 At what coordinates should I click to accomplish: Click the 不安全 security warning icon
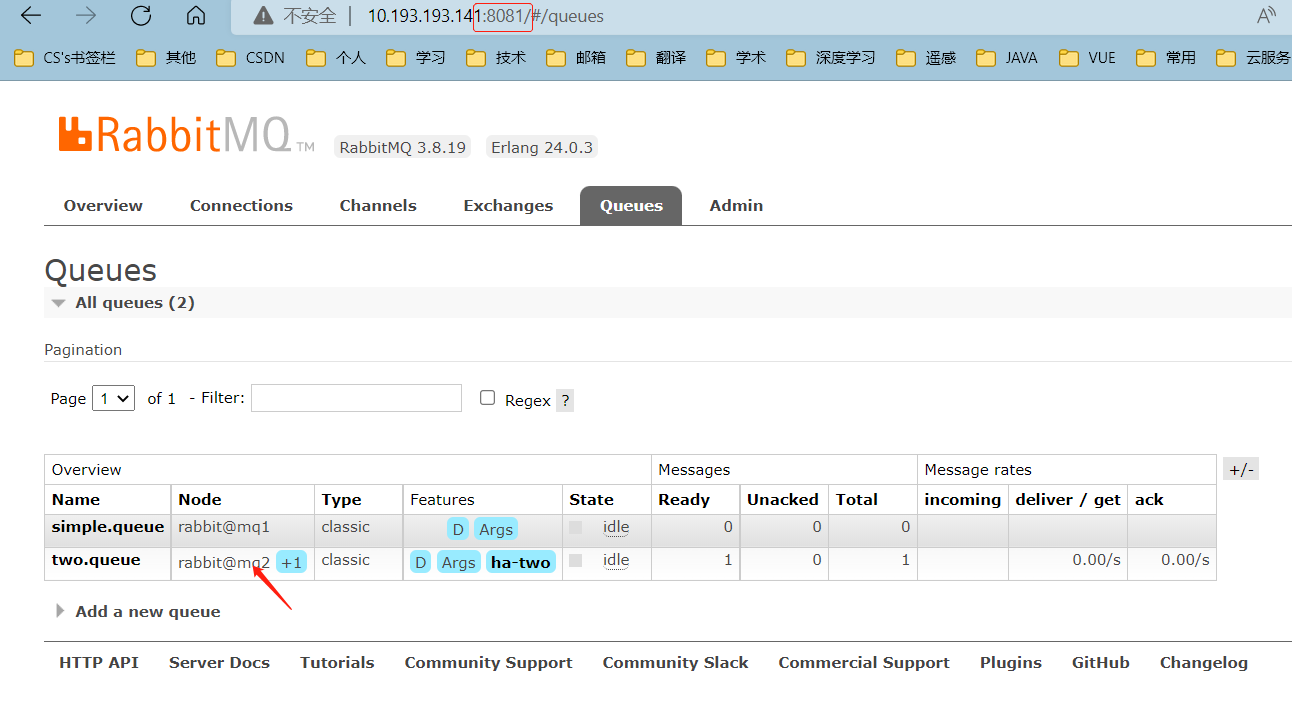[263, 16]
